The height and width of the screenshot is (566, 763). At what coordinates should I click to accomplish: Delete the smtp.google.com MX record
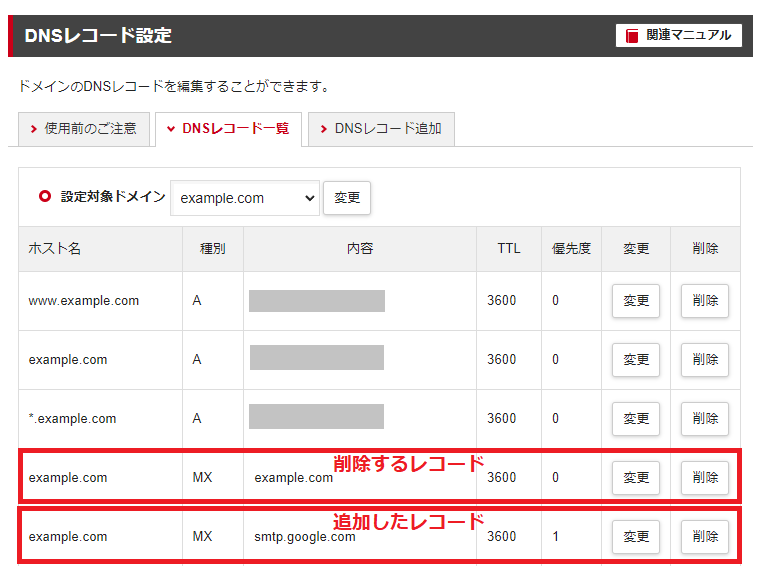[x=704, y=537]
